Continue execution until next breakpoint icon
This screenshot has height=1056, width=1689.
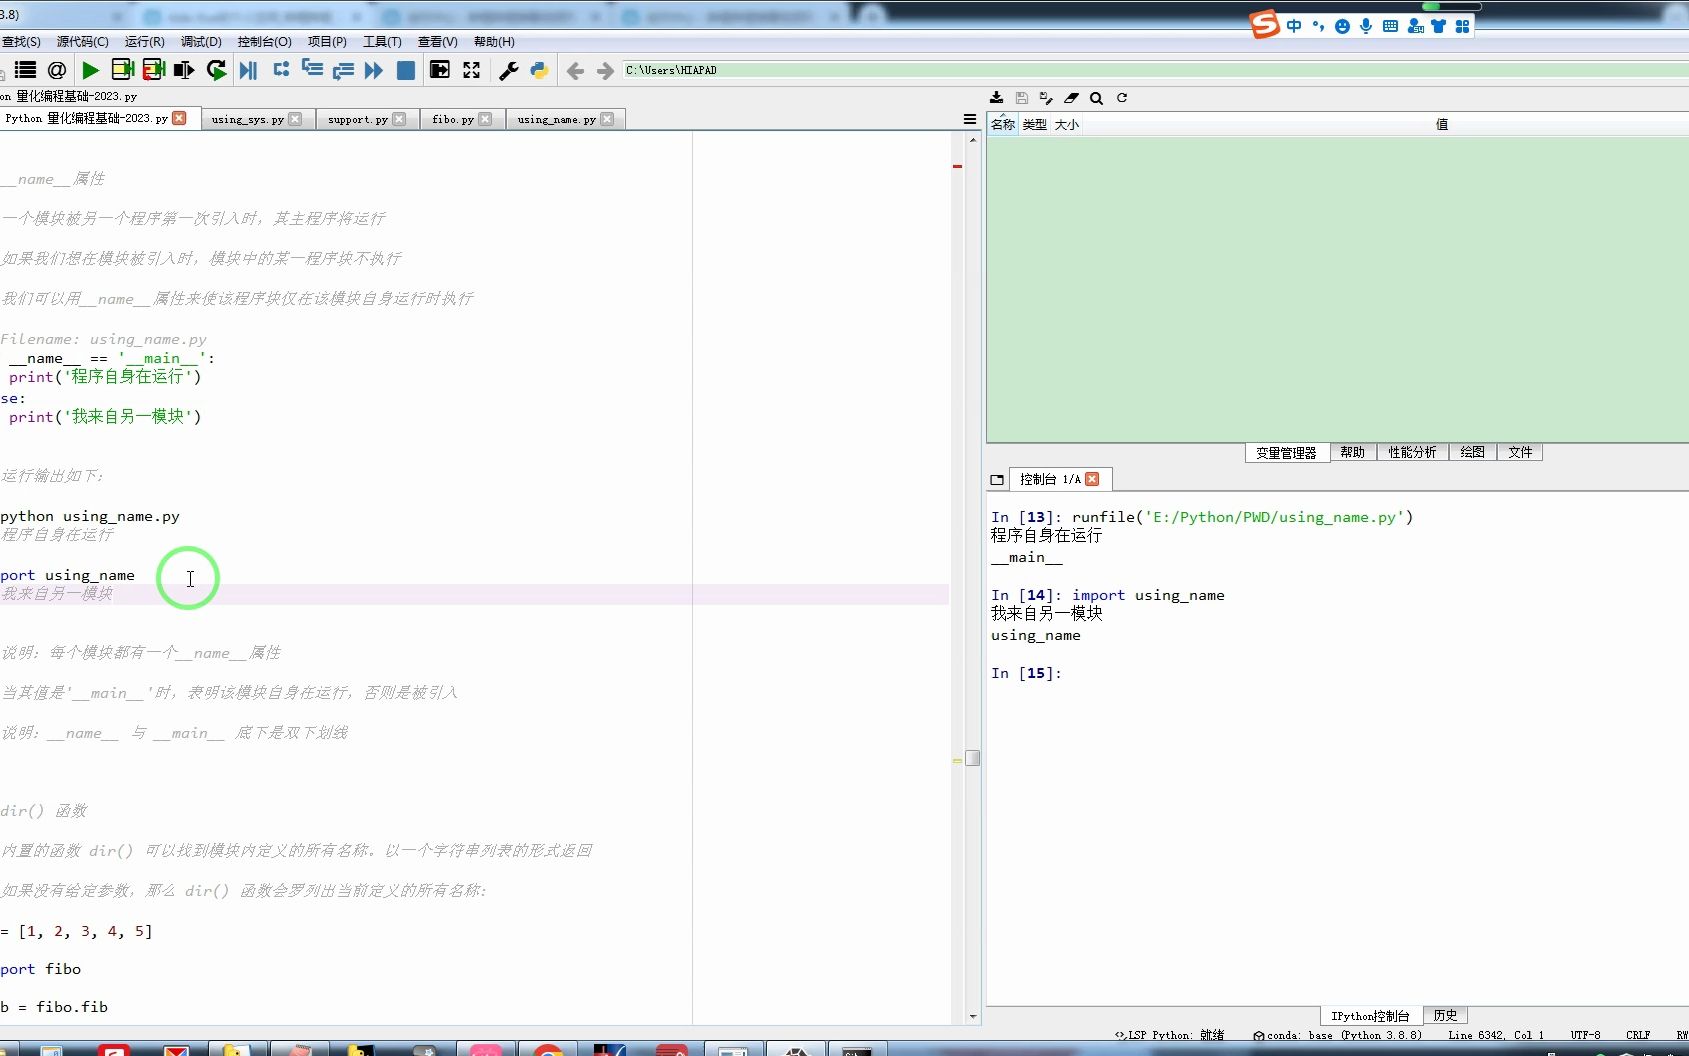click(x=374, y=70)
